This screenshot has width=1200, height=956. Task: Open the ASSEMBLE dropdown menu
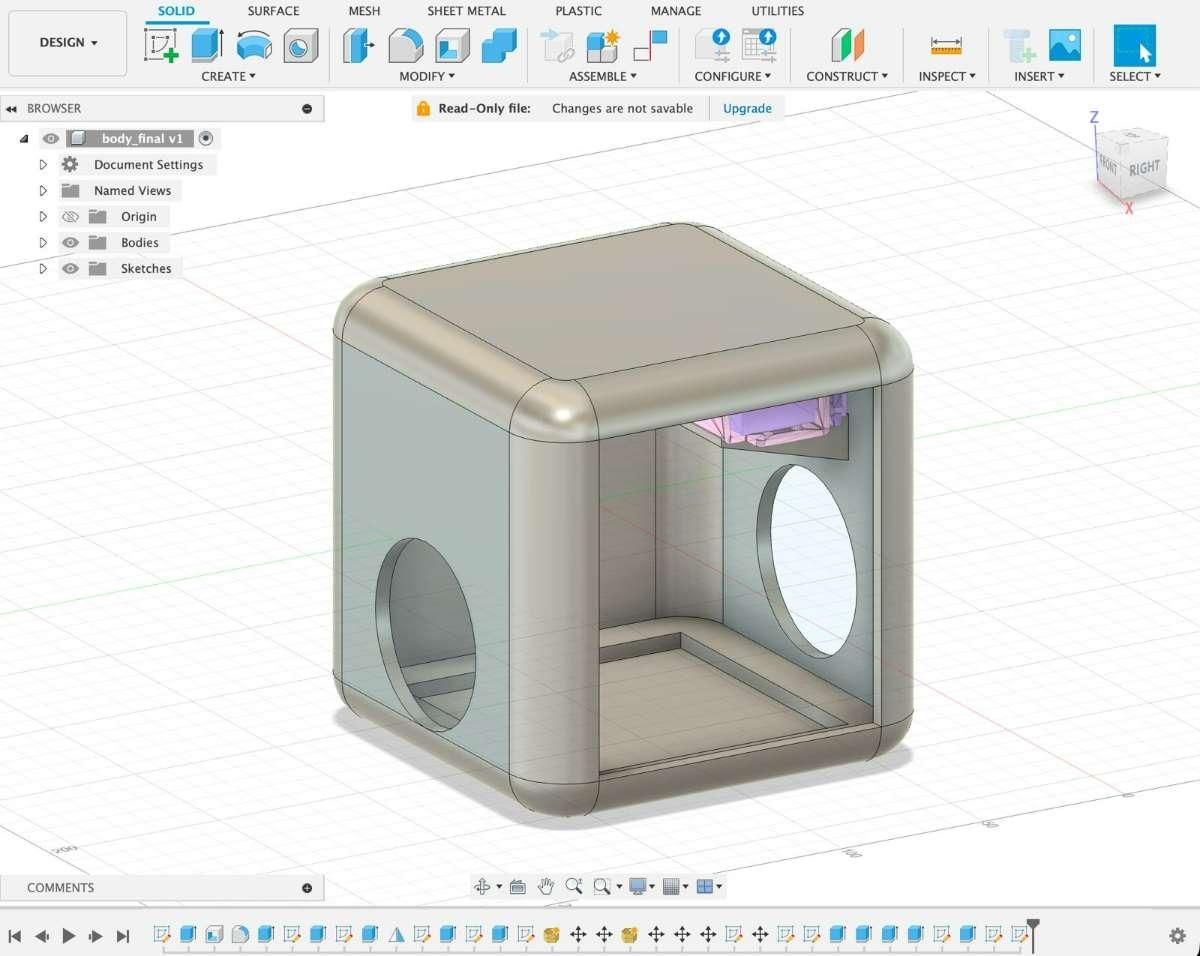click(603, 76)
